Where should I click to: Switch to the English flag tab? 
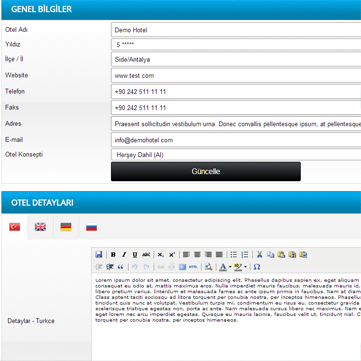[x=40, y=227]
